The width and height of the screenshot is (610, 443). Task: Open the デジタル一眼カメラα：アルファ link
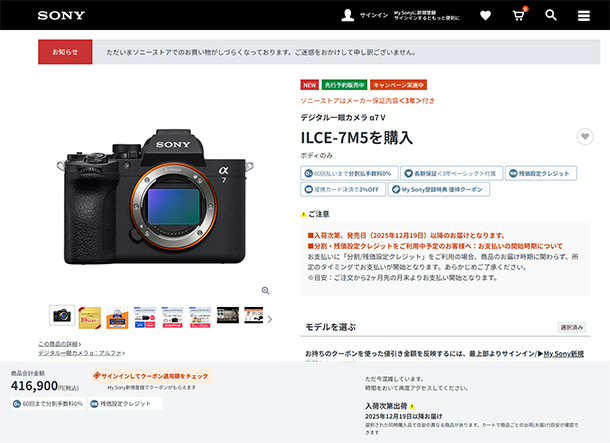pos(81,353)
